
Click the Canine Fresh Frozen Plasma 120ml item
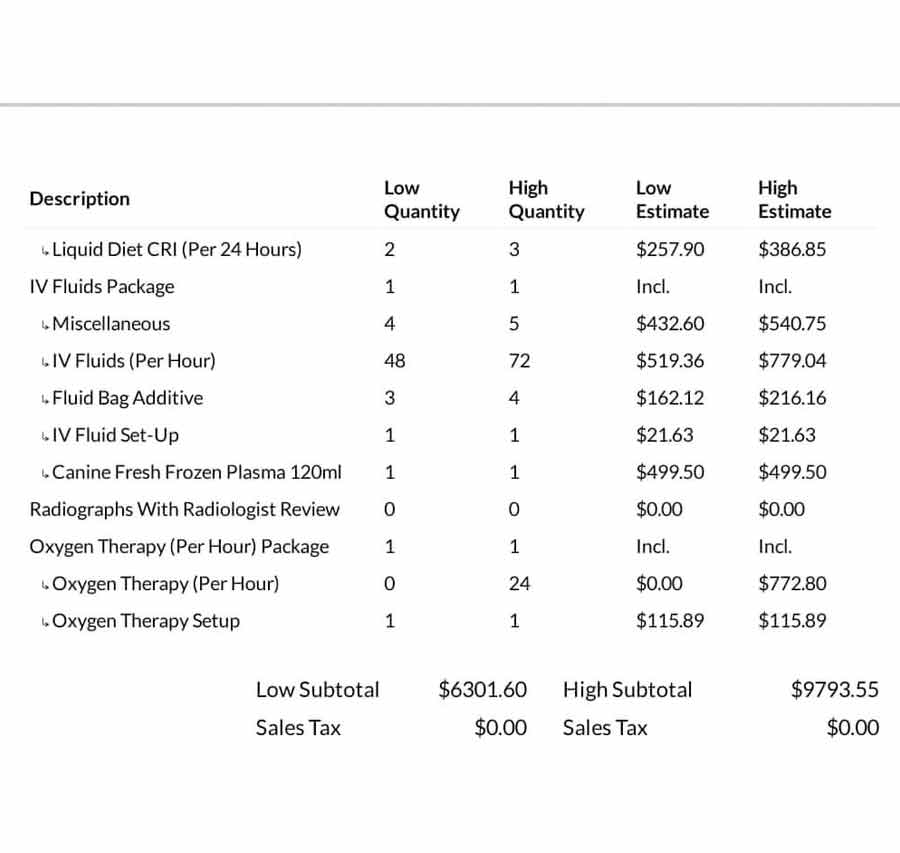point(197,472)
